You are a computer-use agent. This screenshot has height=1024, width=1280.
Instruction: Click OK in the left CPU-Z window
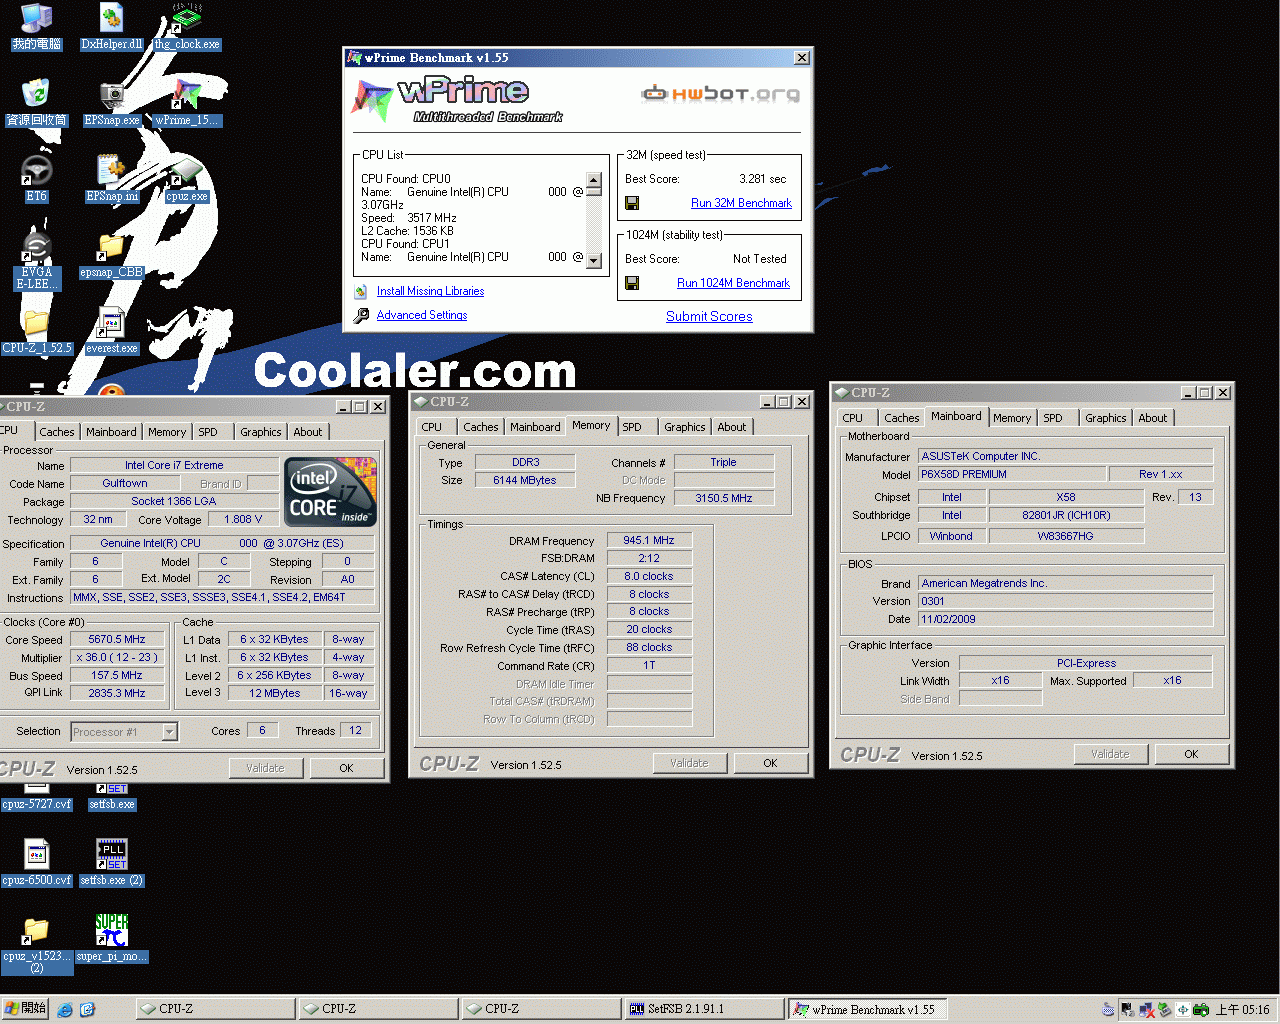click(346, 768)
